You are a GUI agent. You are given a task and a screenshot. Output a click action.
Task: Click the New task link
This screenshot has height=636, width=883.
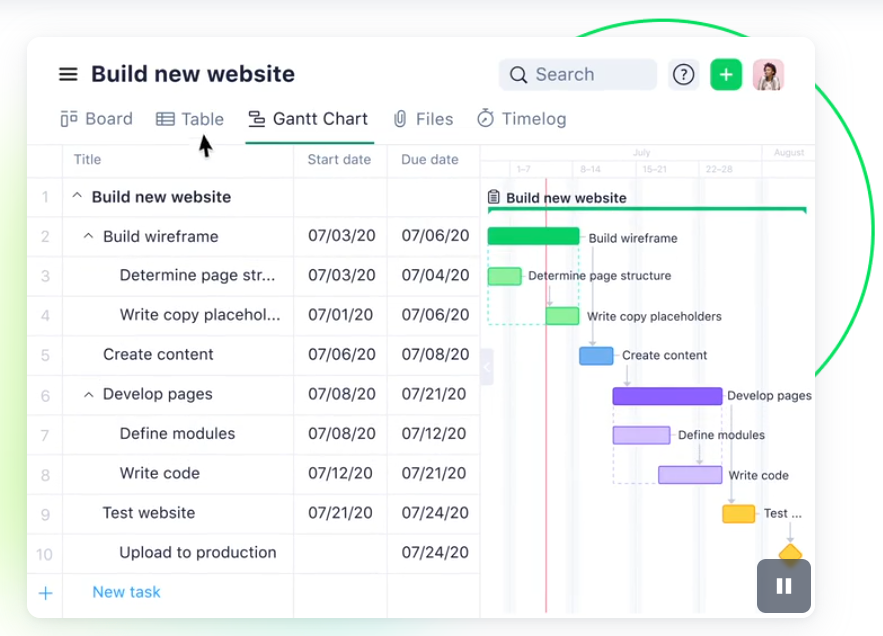tap(126, 592)
